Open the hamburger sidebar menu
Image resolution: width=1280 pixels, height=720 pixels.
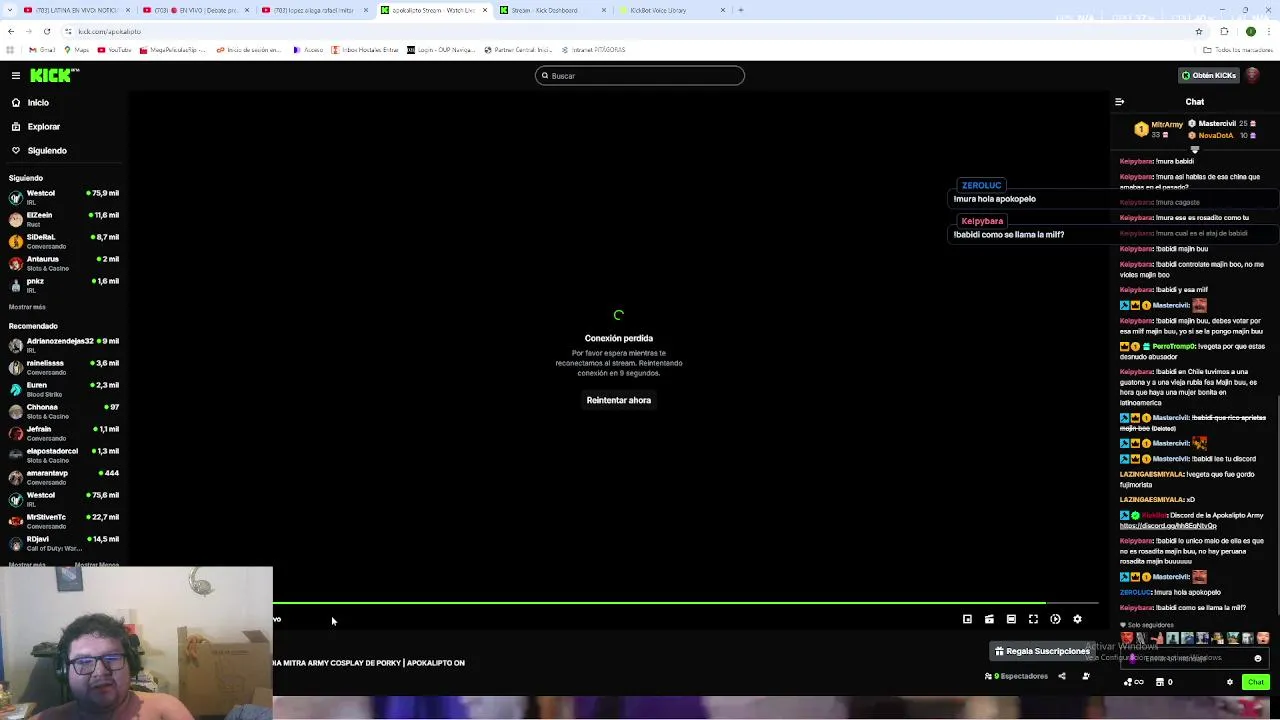click(16, 76)
